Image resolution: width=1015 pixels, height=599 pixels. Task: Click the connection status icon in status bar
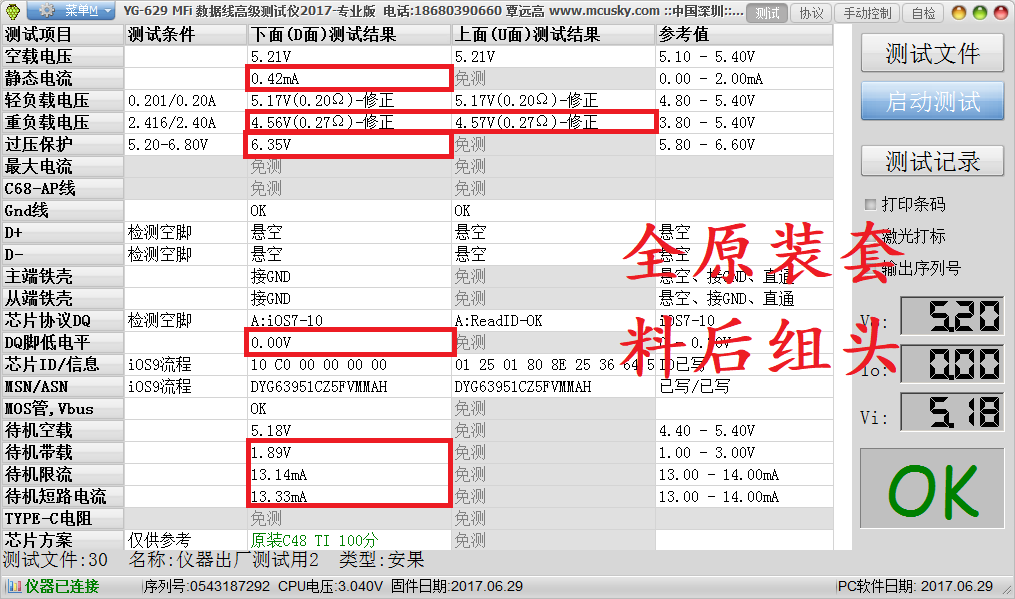[13, 586]
